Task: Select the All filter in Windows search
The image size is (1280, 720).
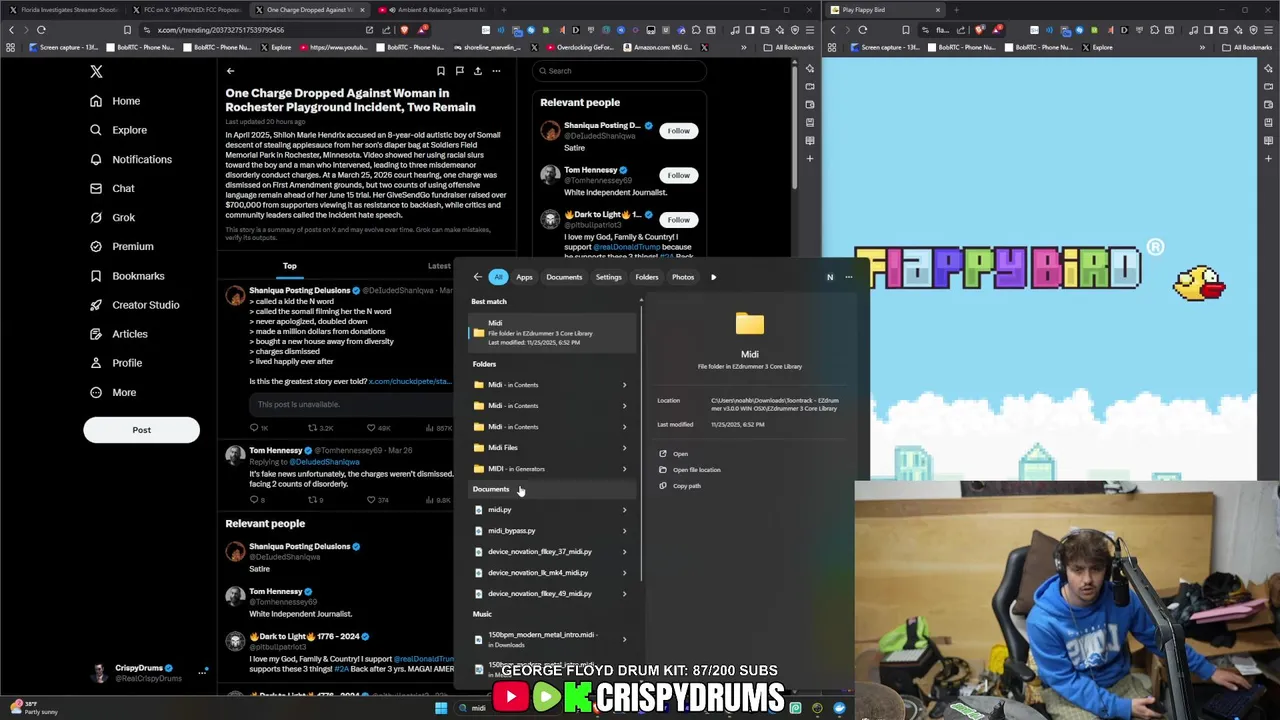Action: coord(498,277)
